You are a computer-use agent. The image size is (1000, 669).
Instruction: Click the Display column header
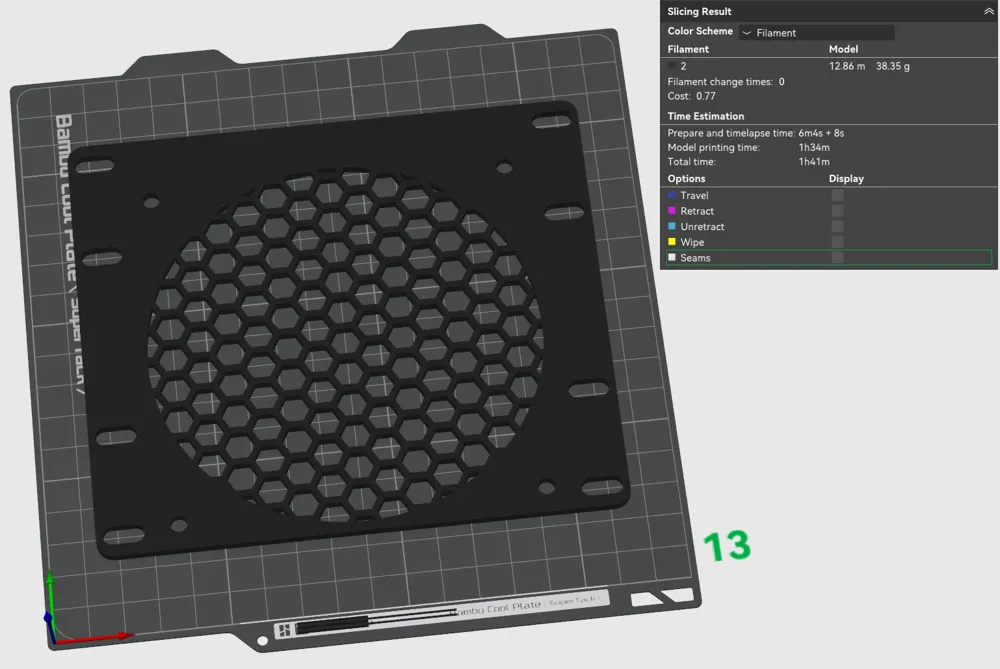click(x=846, y=179)
